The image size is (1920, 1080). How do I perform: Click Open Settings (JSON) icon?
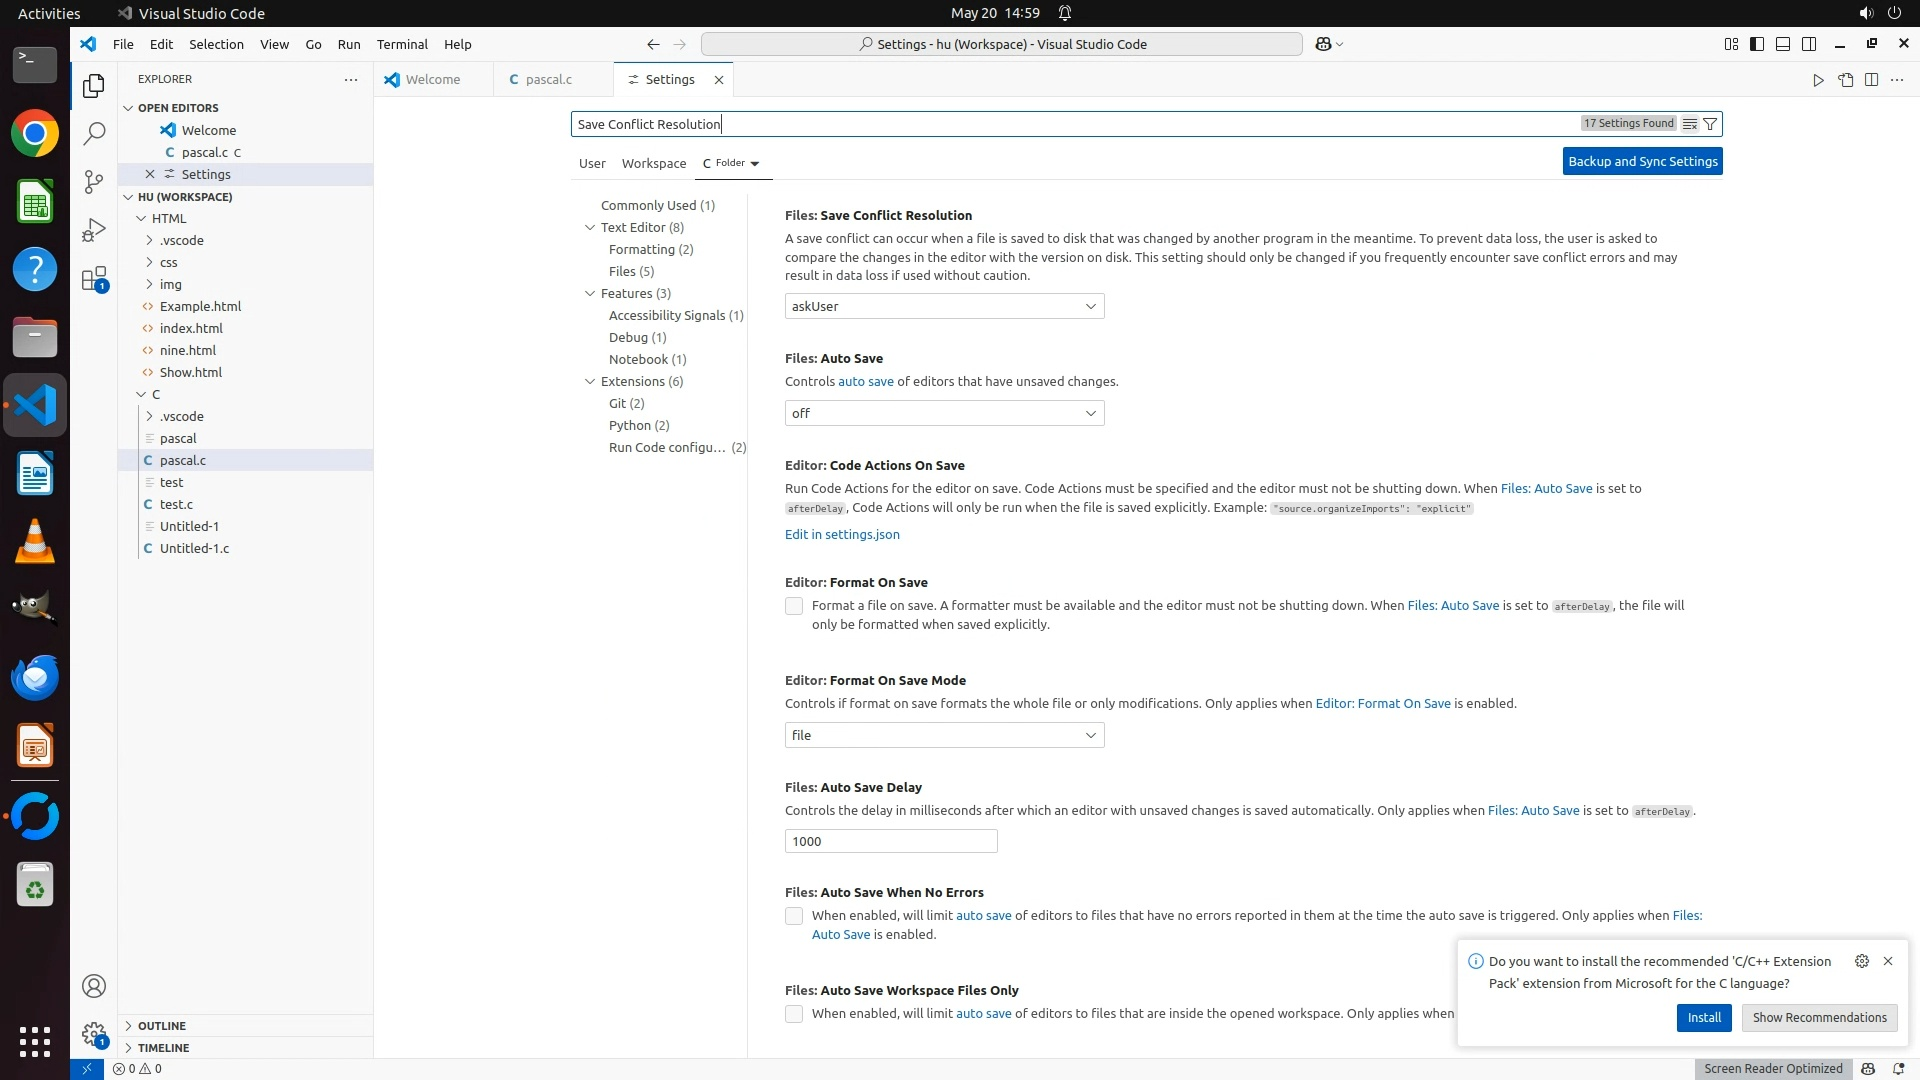1845,80
